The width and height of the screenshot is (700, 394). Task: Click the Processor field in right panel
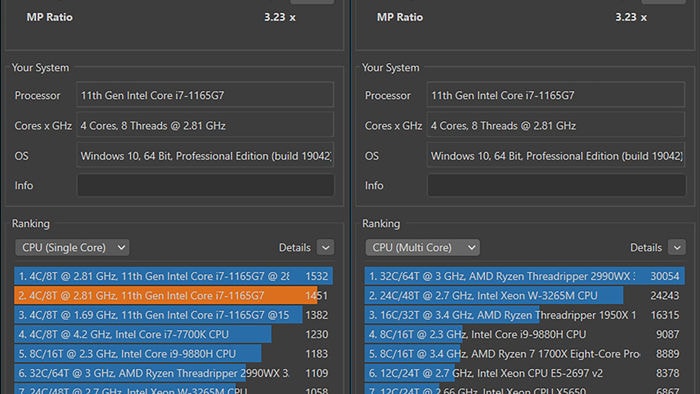pos(555,95)
